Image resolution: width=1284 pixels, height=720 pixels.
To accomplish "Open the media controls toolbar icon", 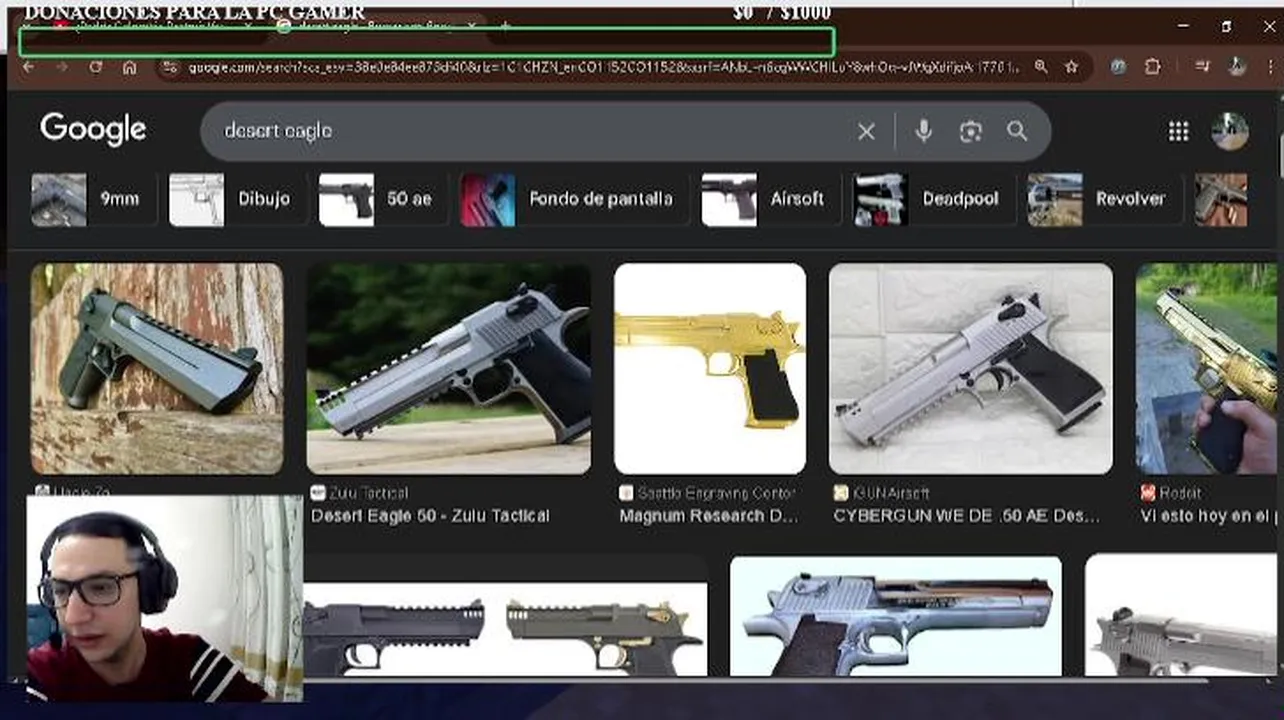I will click(1203, 67).
